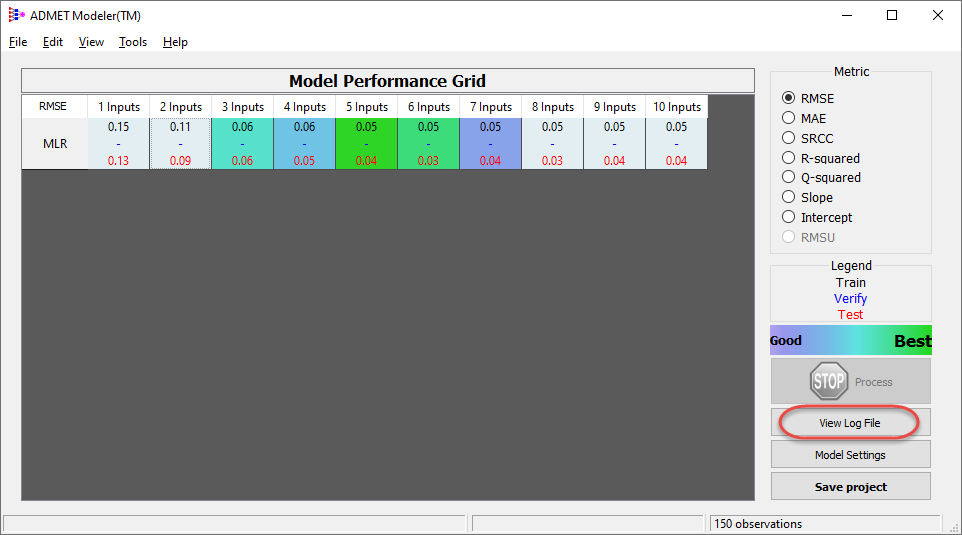Select the MLR 7 Inputs purple cell
The height and width of the screenshot is (535, 962).
point(490,144)
